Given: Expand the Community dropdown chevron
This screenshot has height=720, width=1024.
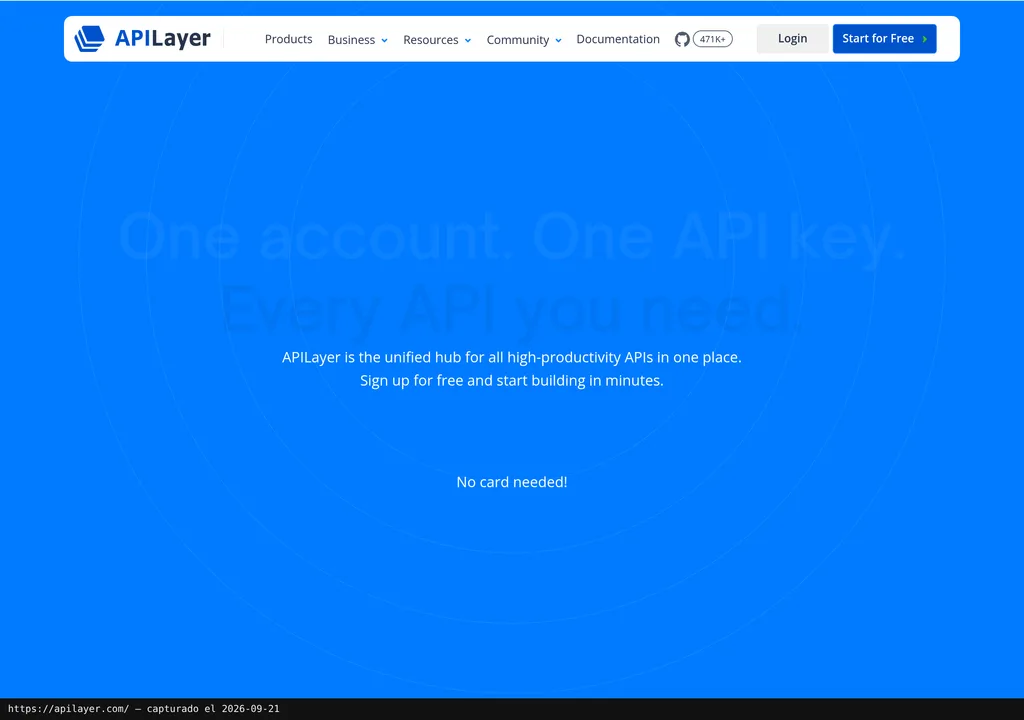Looking at the screenshot, I should coord(558,41).
